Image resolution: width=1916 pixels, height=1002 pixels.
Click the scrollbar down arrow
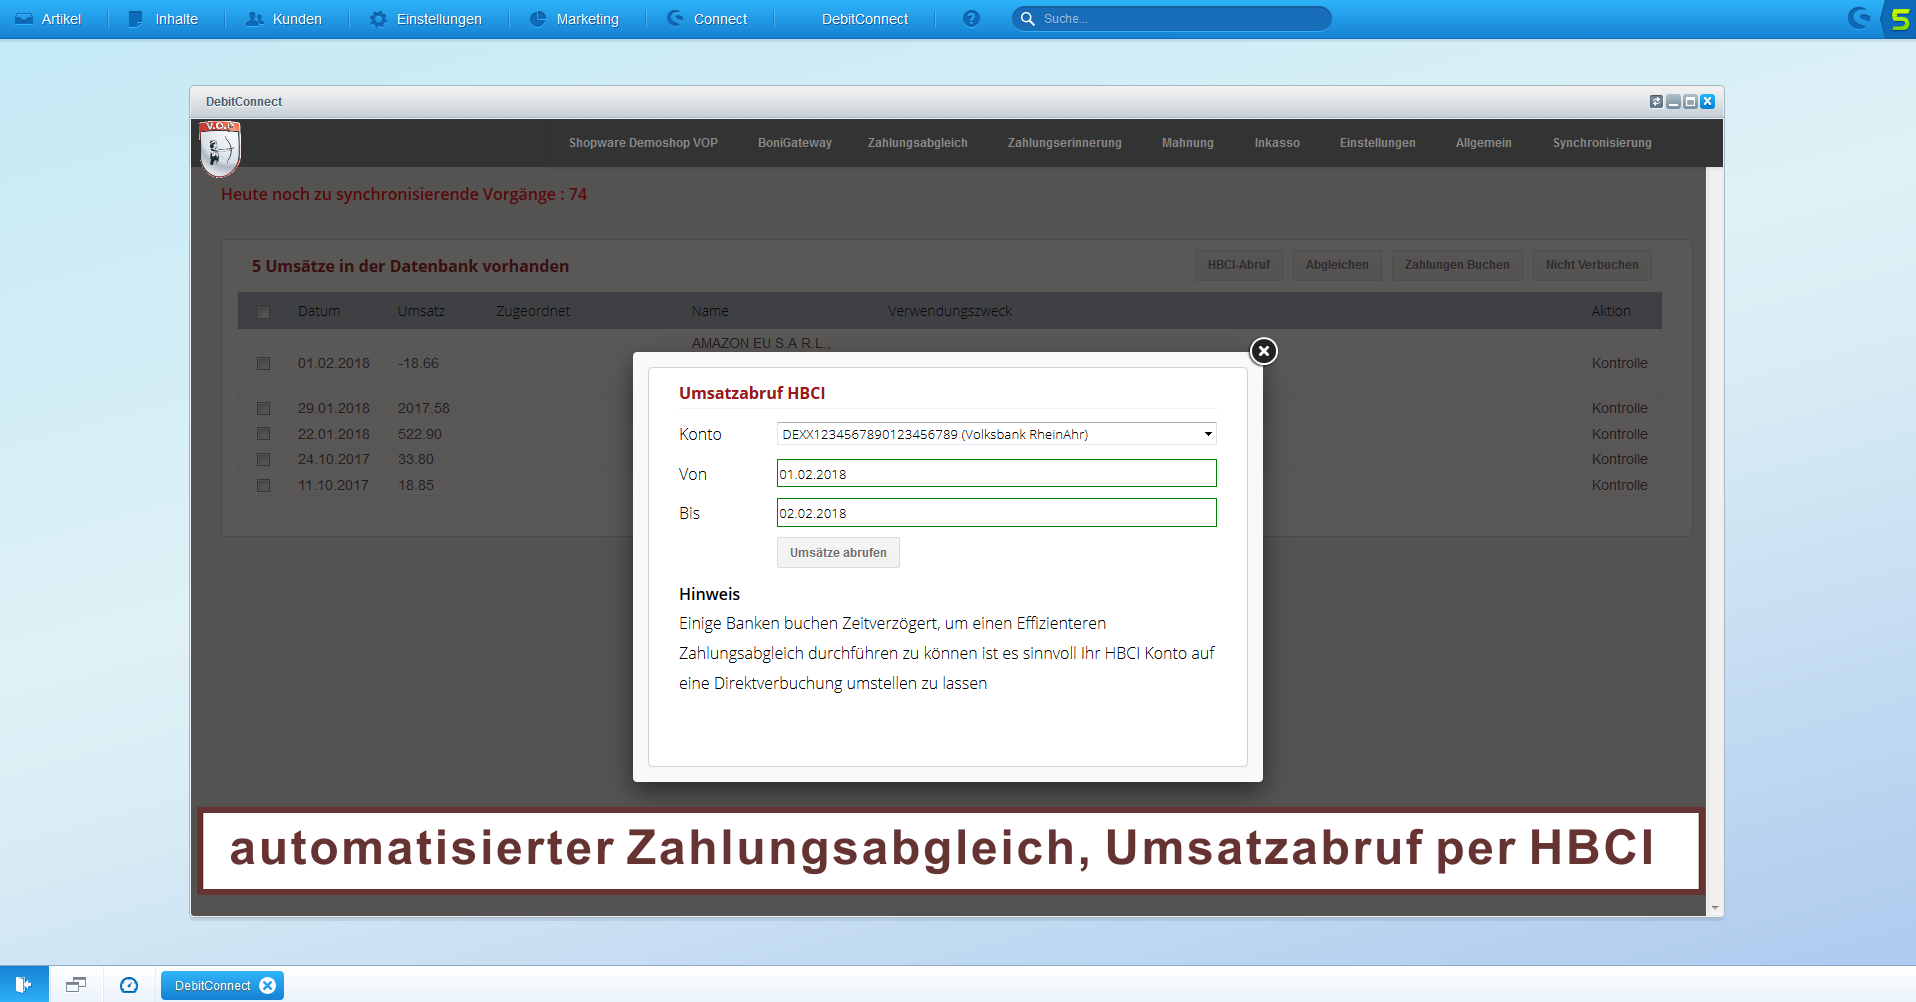1715,908
